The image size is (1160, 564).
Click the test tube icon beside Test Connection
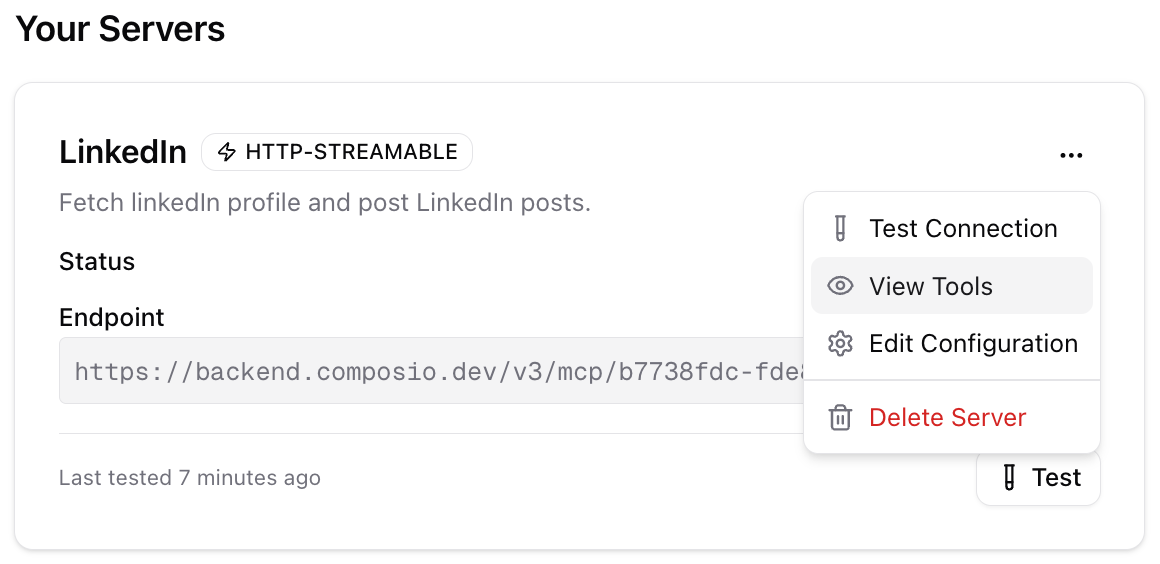840,229
